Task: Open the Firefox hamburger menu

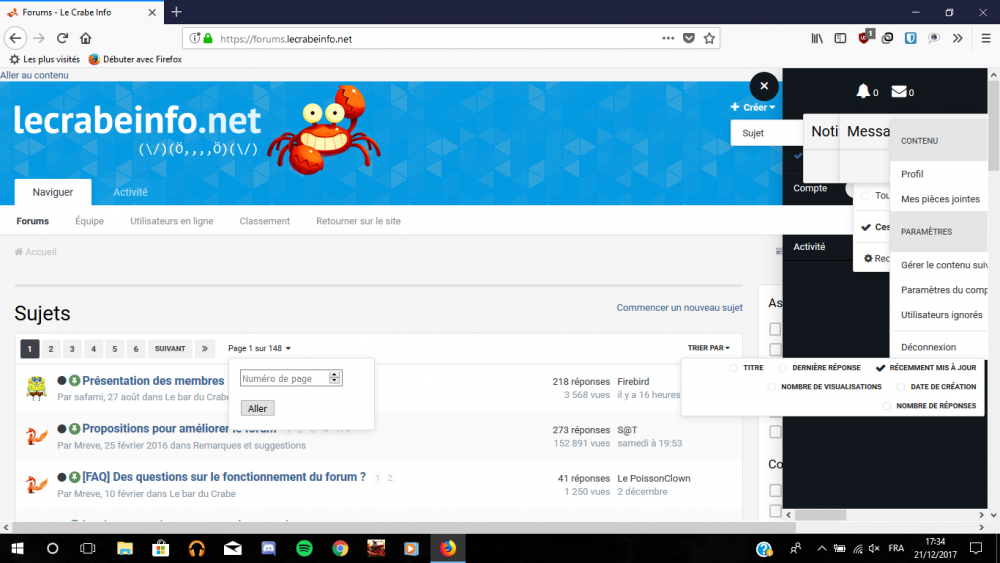Action: 985,38
